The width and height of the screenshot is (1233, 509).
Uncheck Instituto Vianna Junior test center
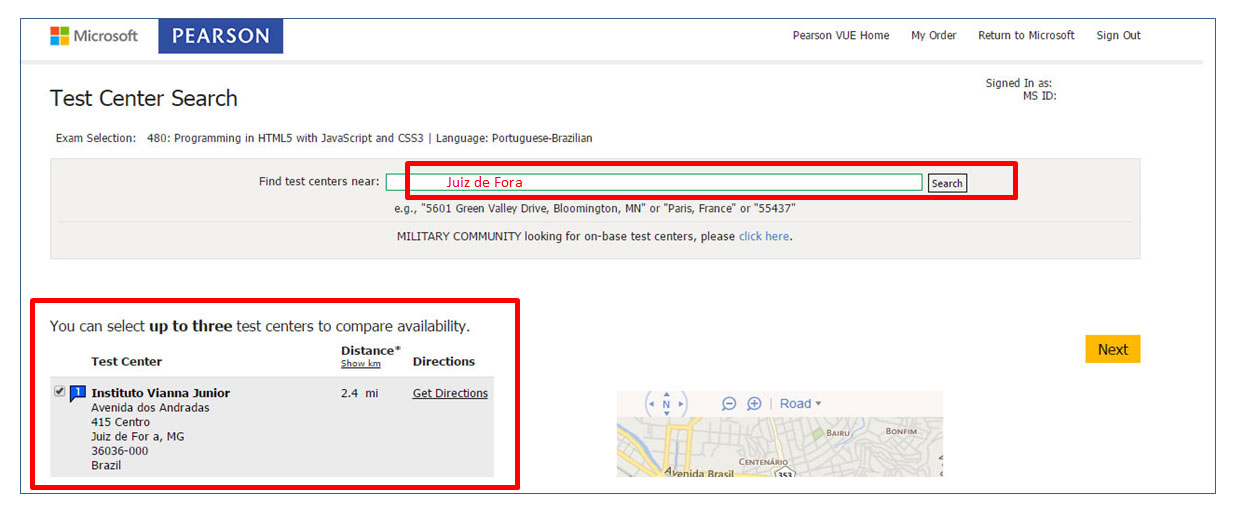(x=60, y=392)
